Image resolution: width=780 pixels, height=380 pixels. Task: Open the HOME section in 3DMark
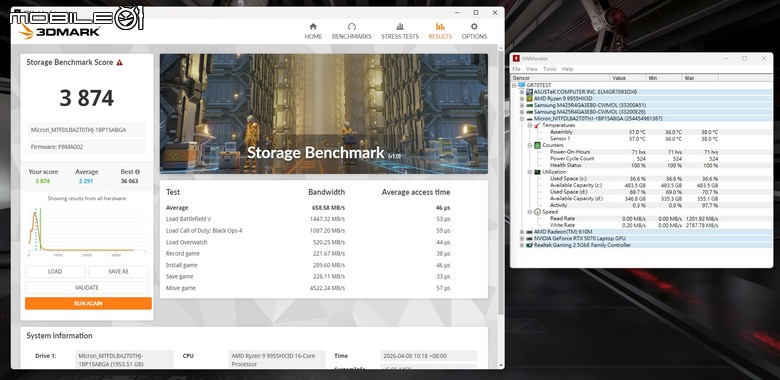click(x=313, y=31)
